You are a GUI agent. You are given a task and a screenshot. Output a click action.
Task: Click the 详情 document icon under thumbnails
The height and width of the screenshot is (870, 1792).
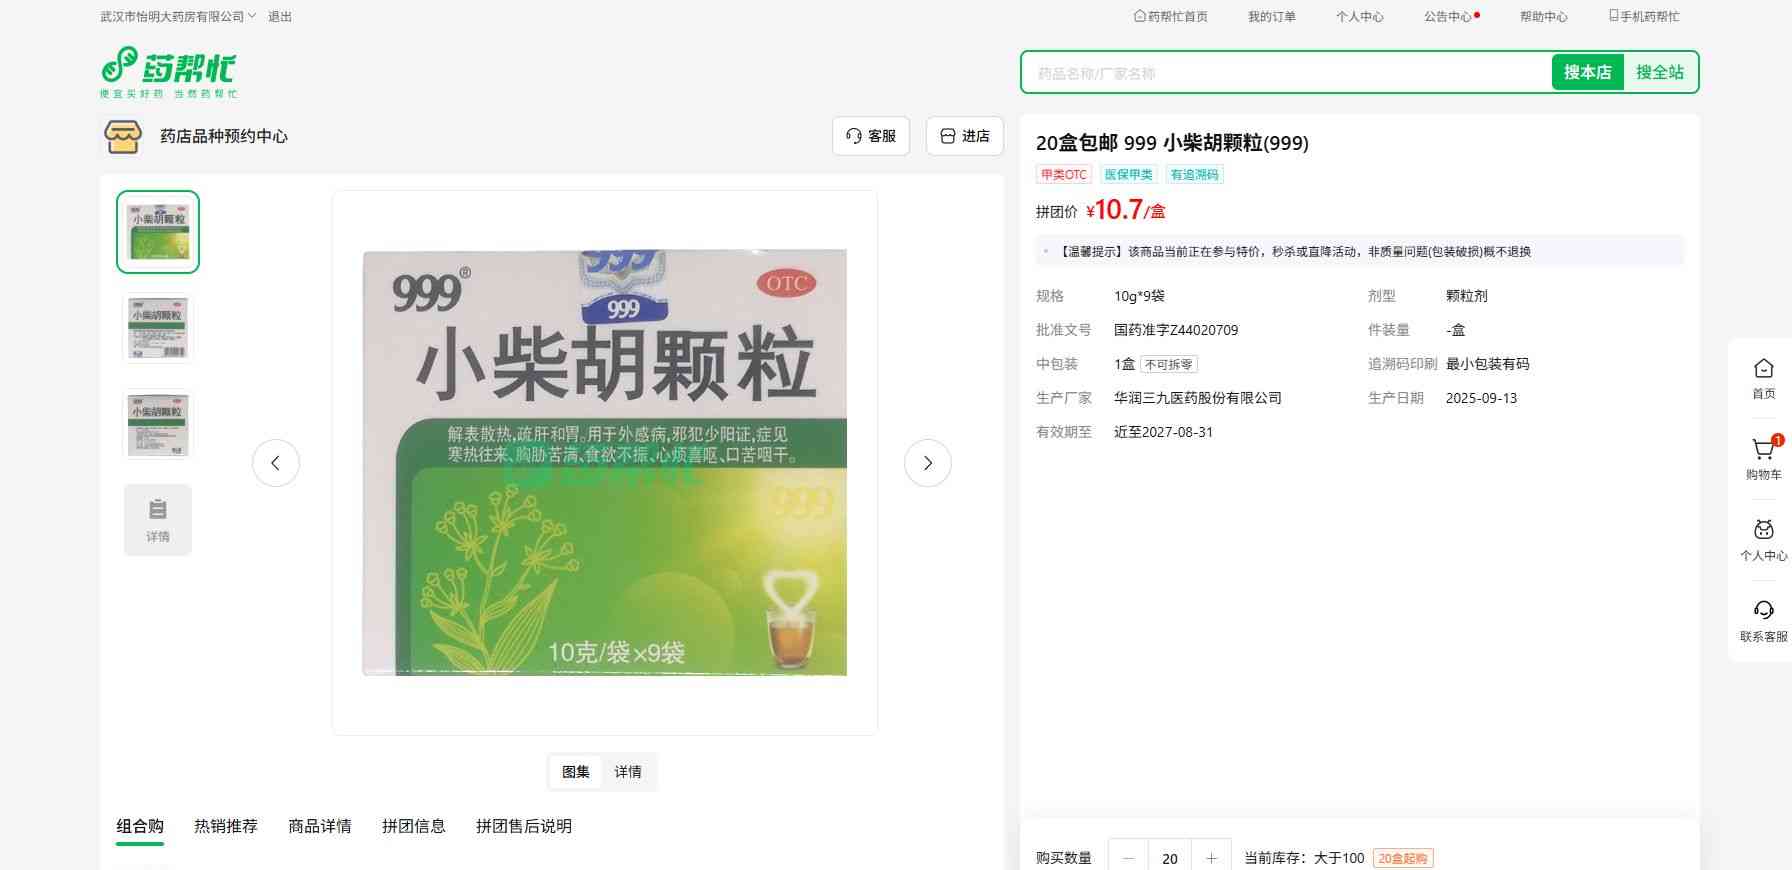[158, 519]
